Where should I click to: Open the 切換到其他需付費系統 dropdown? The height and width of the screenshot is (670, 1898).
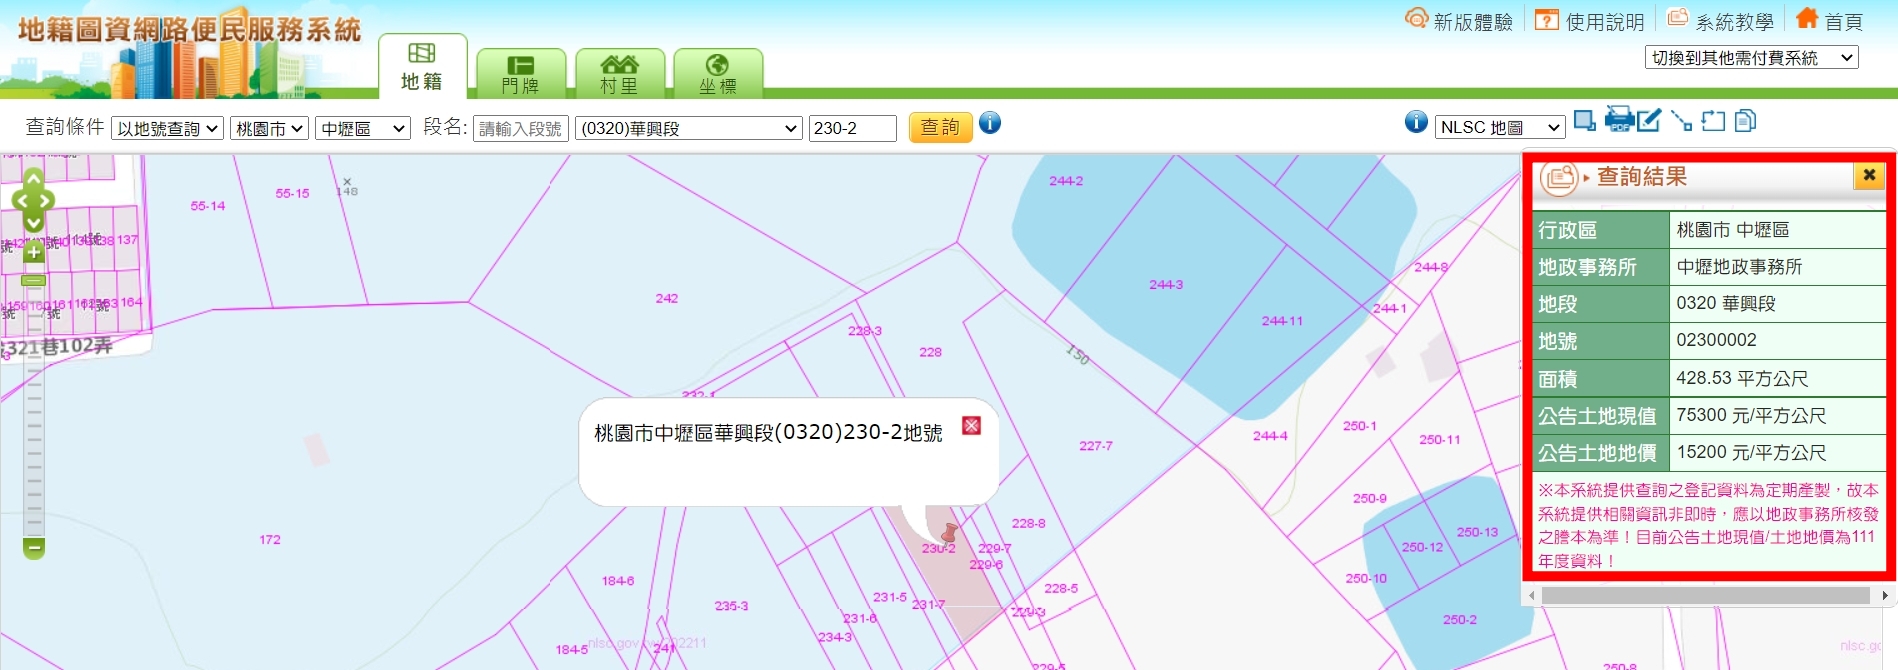pyautogui.click(x=1751, y=58)
